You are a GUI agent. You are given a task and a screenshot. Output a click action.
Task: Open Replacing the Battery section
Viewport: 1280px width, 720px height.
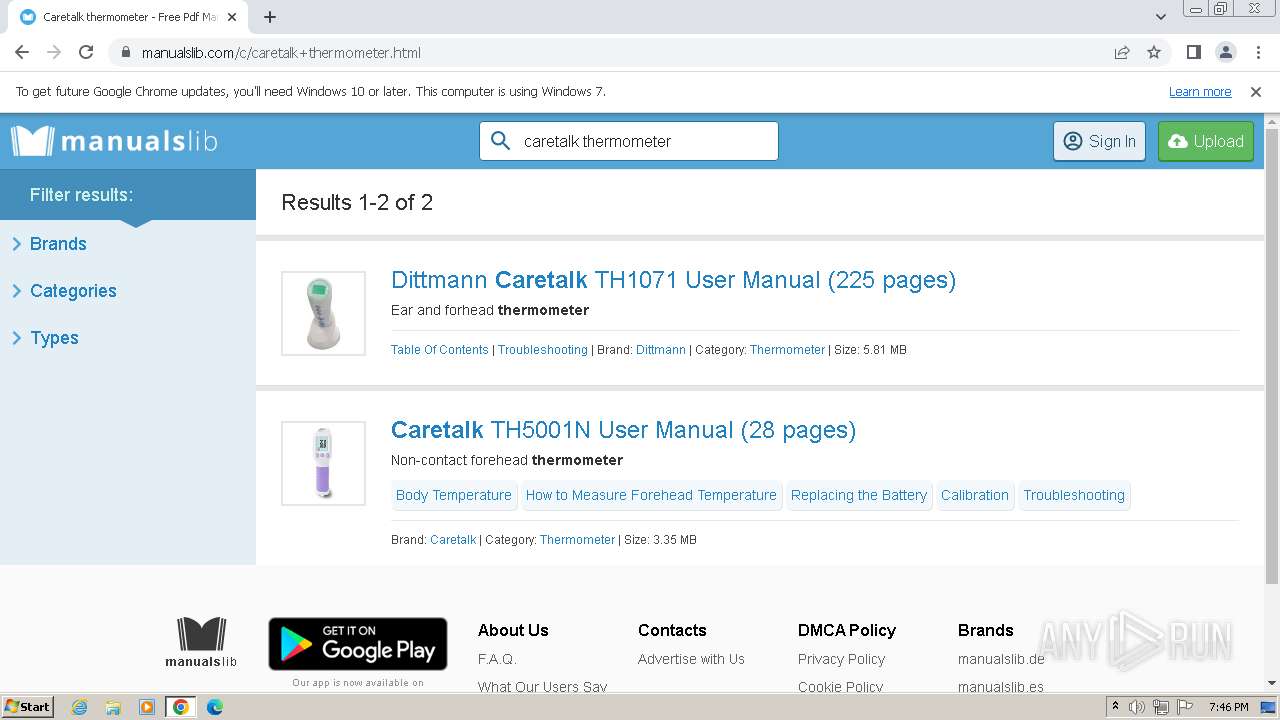click(859, 495)
